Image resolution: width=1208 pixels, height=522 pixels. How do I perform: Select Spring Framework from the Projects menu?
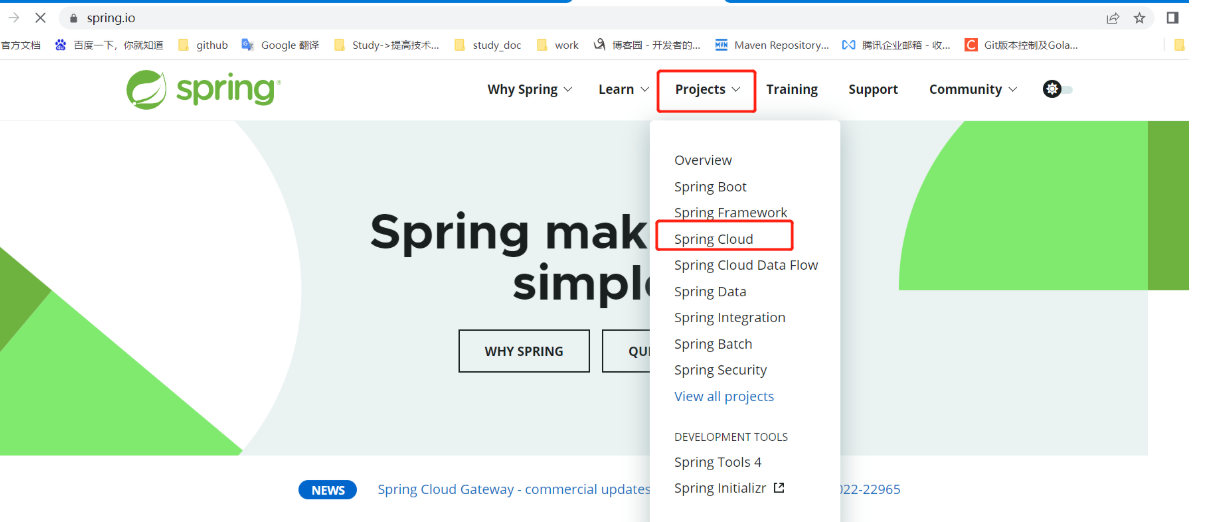[x=731, y=213]
